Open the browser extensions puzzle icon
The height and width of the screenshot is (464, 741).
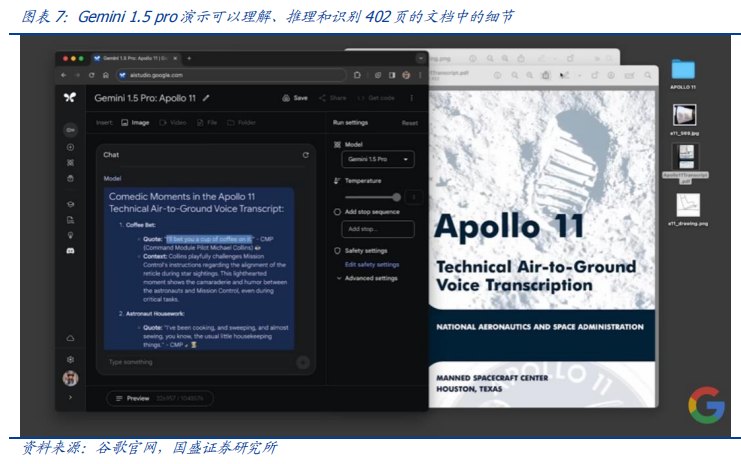(x=357, y=75)
